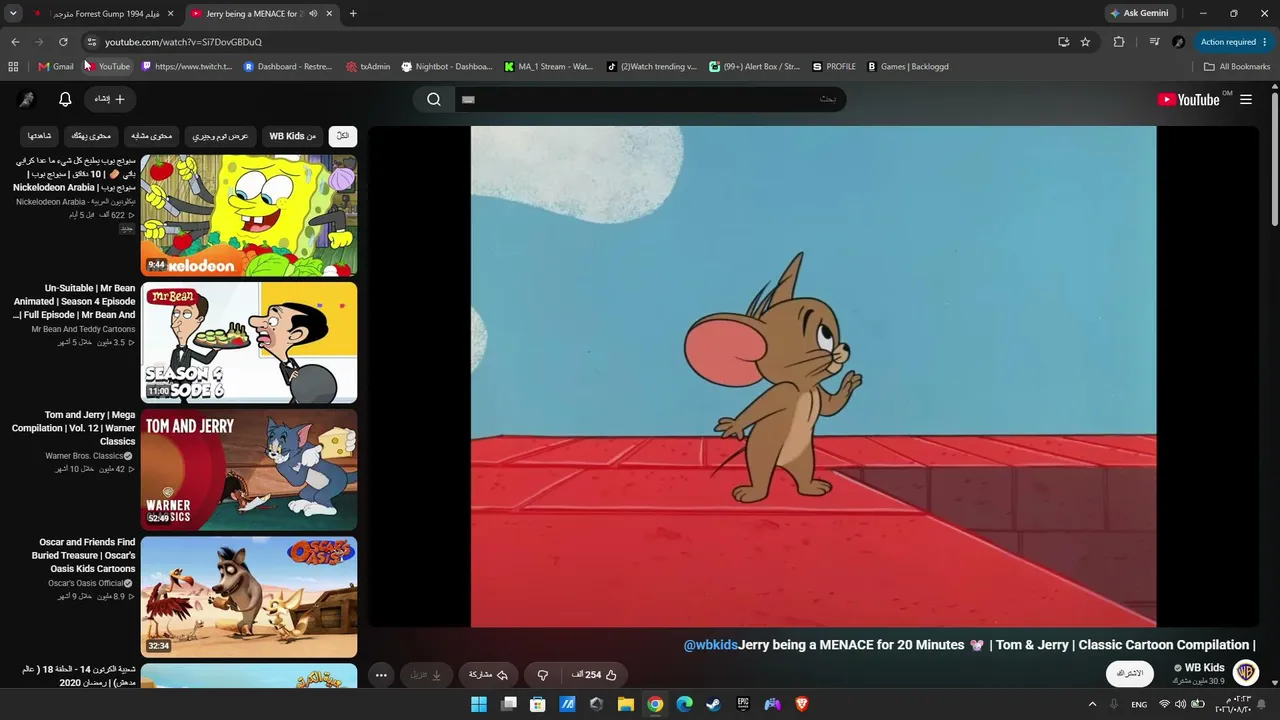Open the YouTube bookmark
This screenshot has width=1280, height=720.
pos(107,67)
